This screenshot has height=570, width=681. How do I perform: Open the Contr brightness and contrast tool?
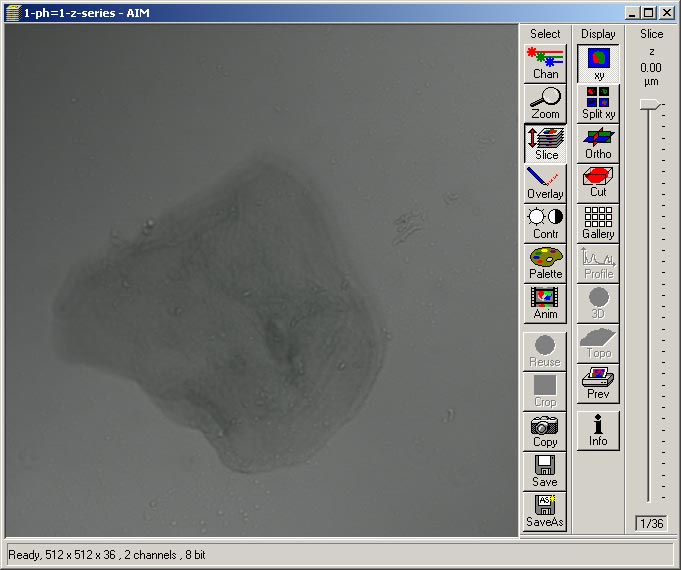(x=545, y=224)
